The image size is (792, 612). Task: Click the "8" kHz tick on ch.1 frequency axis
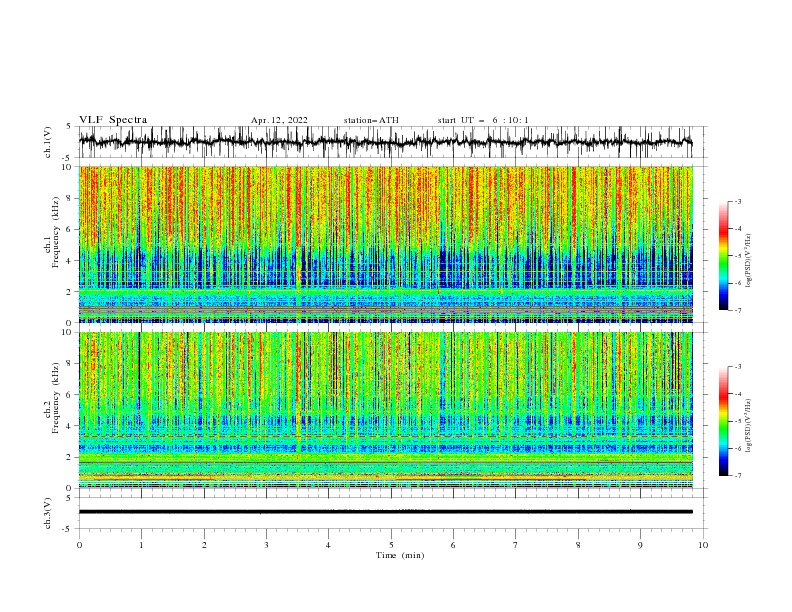point(70,198)
